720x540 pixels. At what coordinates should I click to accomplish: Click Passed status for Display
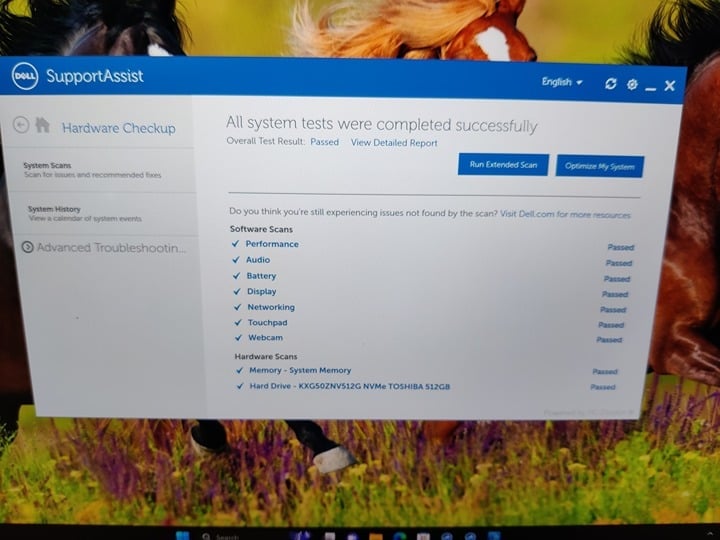click(x=615, y=294)
